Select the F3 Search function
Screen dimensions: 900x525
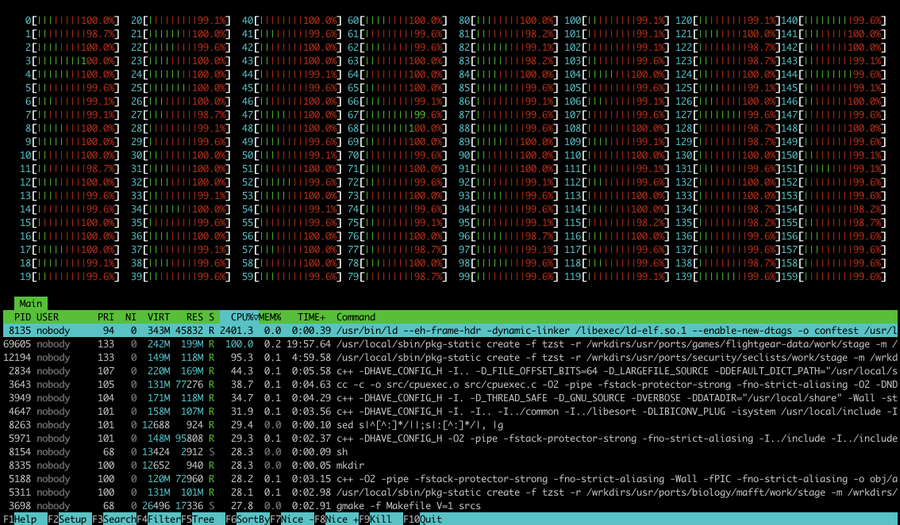pos(114,519)
